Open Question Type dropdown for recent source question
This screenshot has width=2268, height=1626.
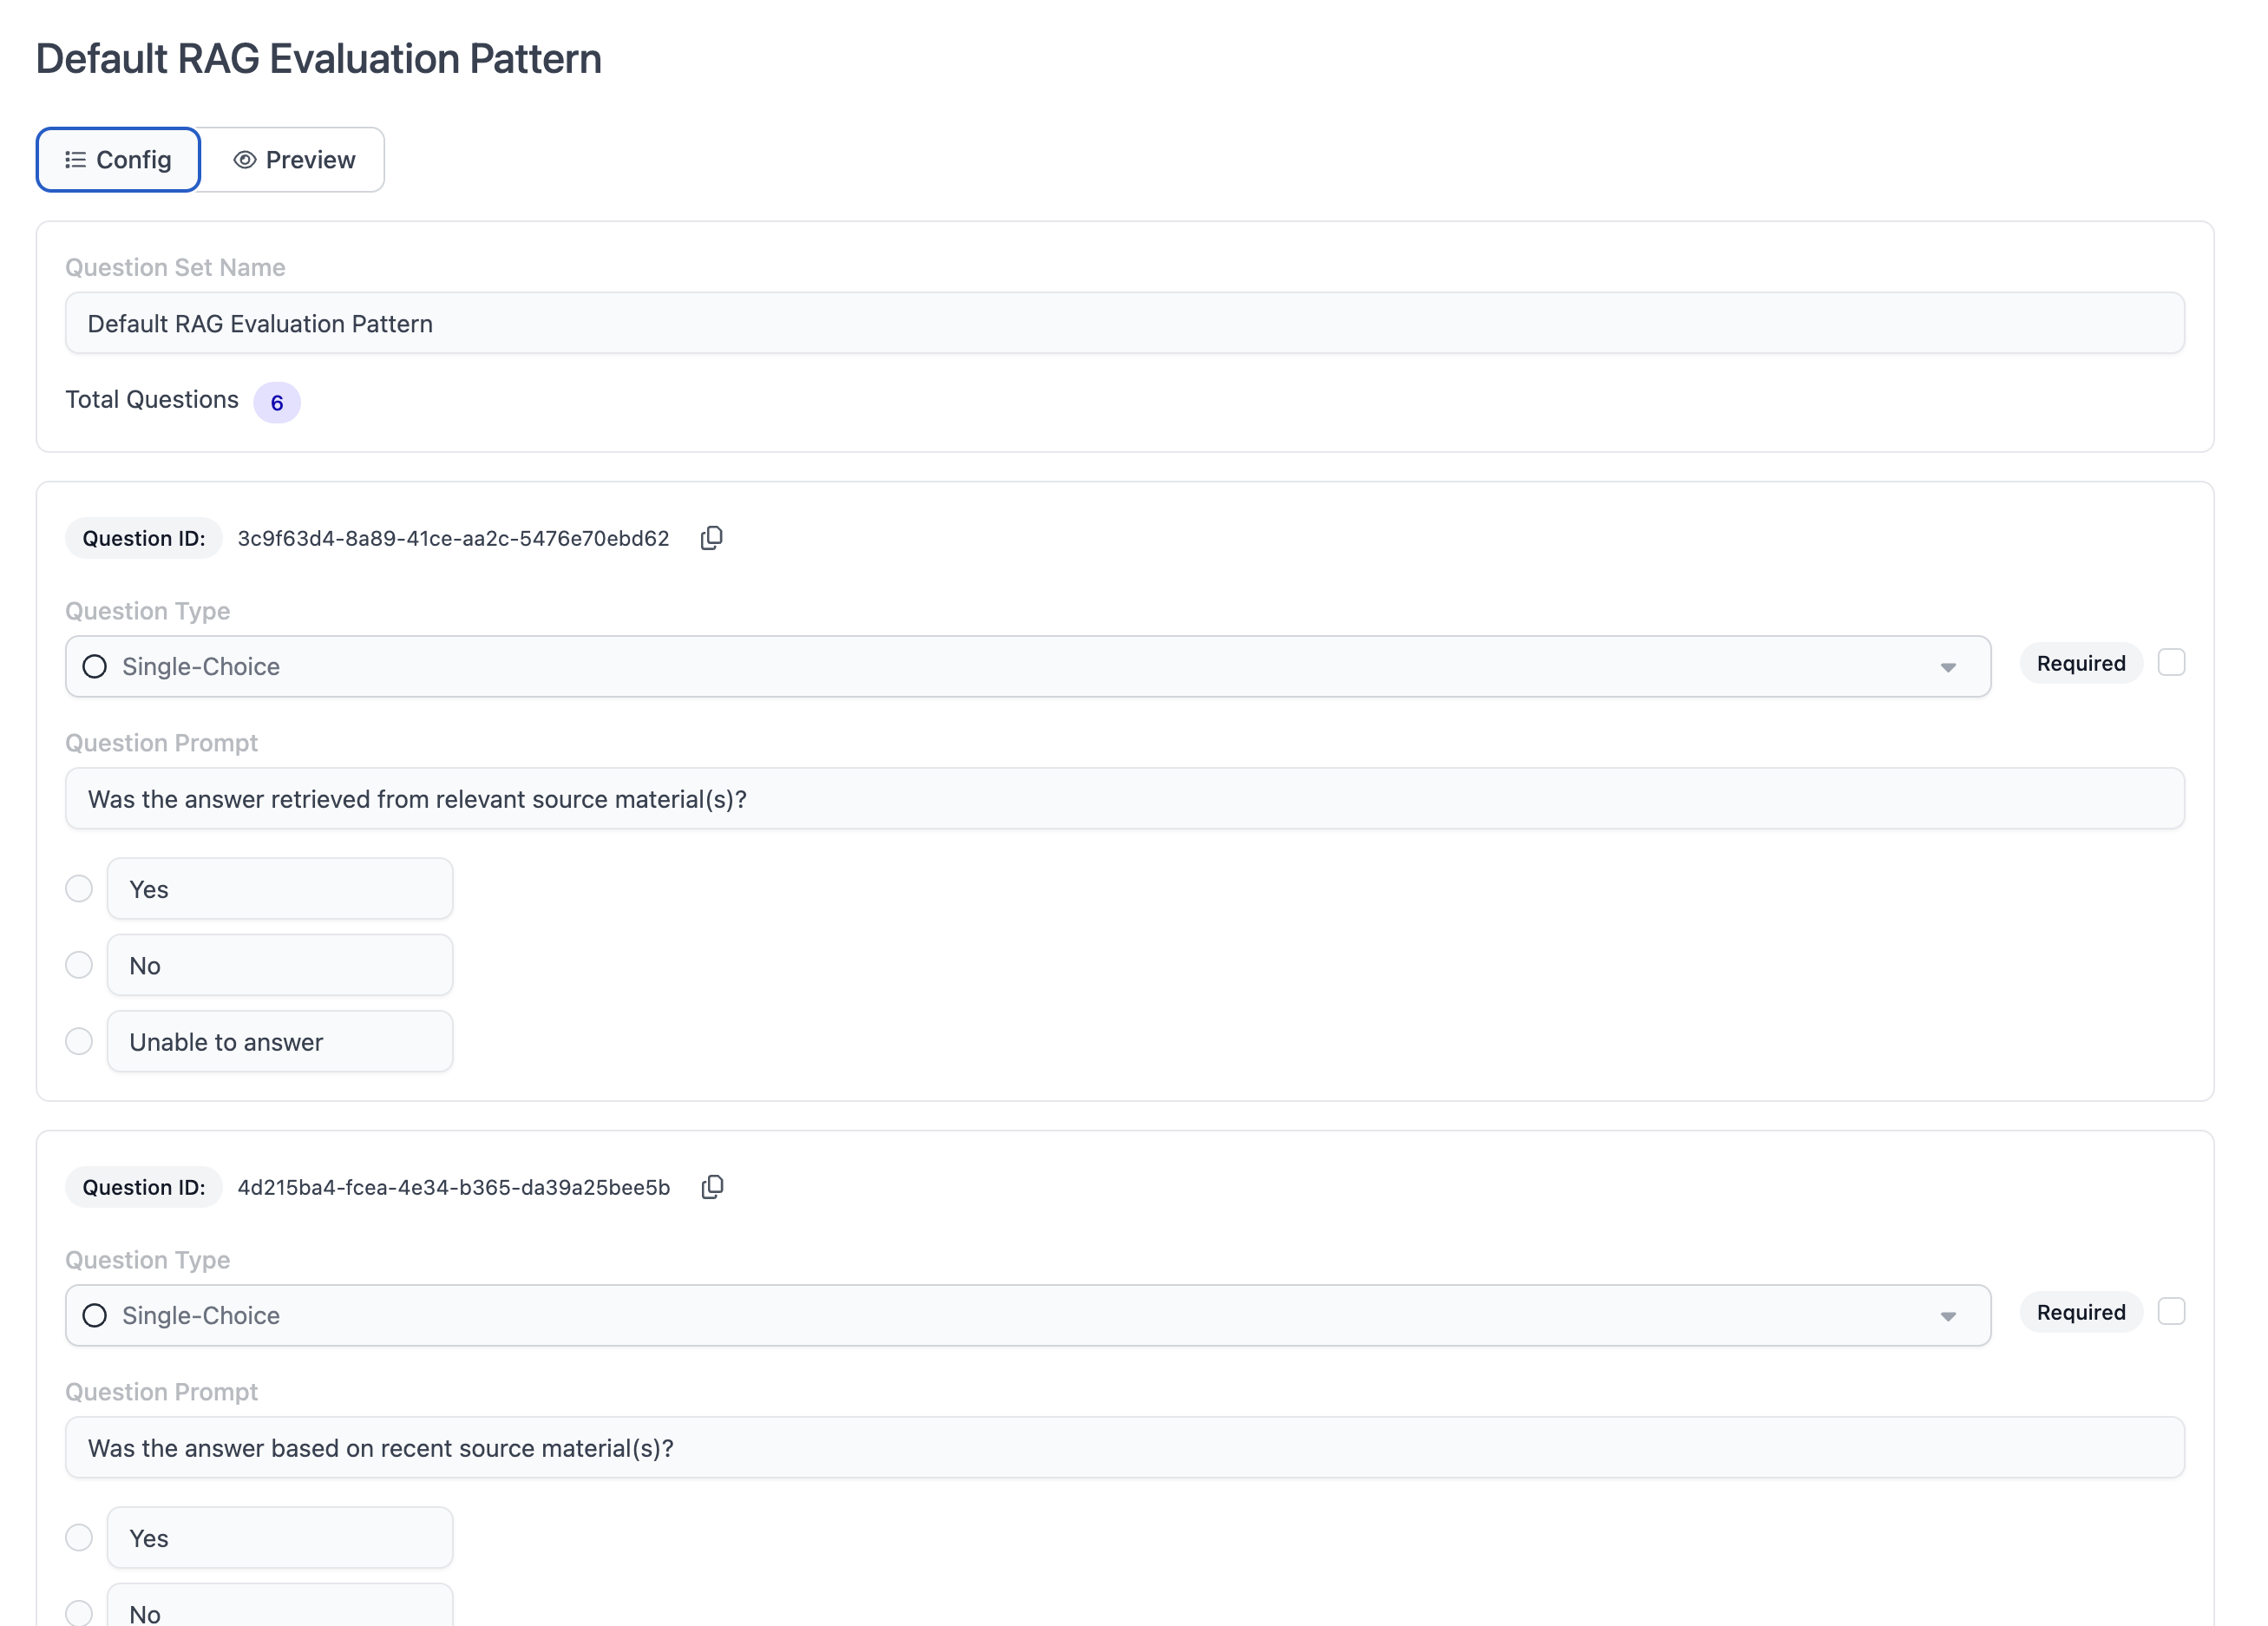(1028, 1315)
